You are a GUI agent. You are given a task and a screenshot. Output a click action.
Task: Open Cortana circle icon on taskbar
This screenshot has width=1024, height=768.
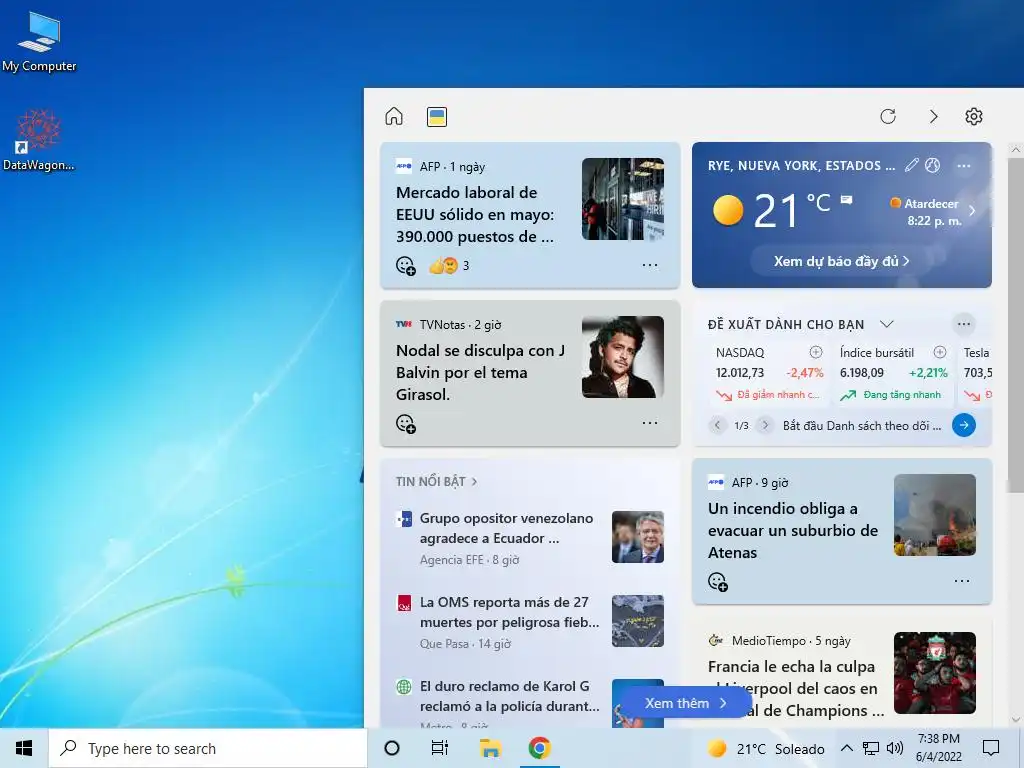point(392,748)
